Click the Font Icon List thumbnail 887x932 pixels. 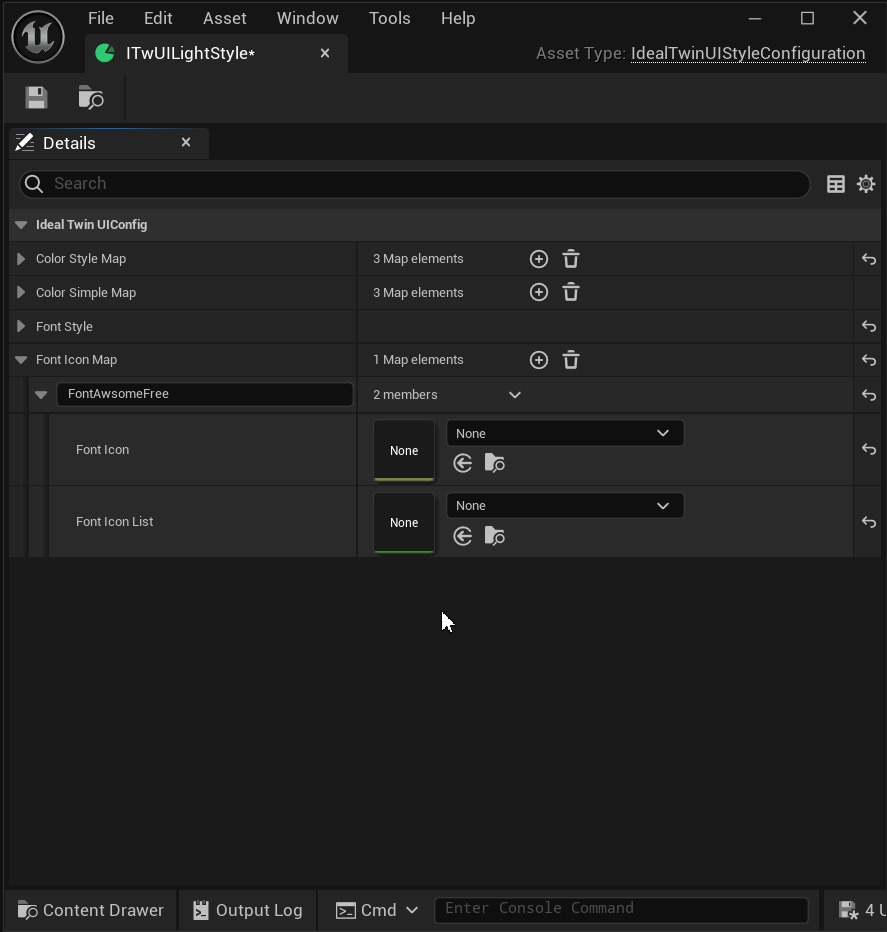pos(404,523)
